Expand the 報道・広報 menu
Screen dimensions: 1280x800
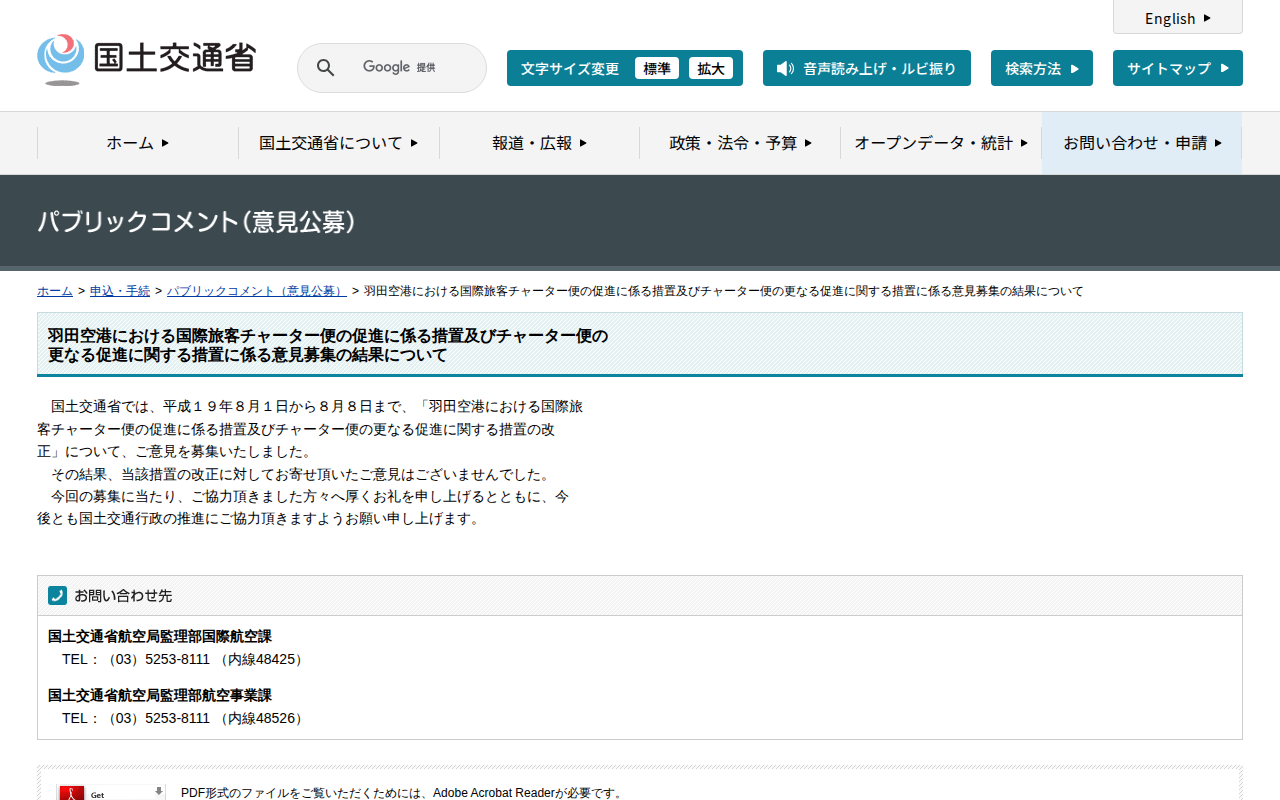[540, 143]
